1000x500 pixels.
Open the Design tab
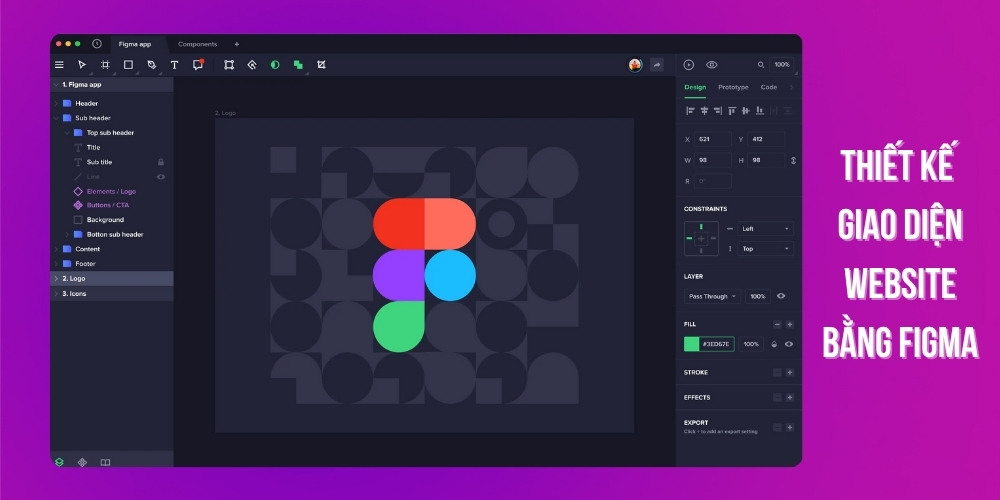pos(695,87)
